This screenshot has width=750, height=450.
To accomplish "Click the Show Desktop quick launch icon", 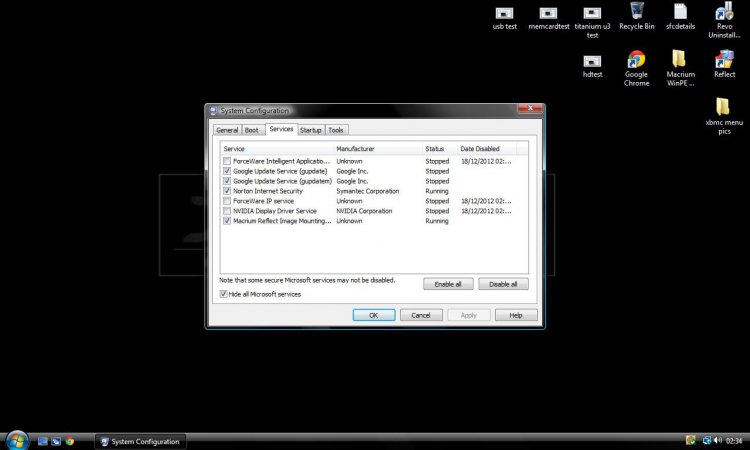I will tap(43, 441).
